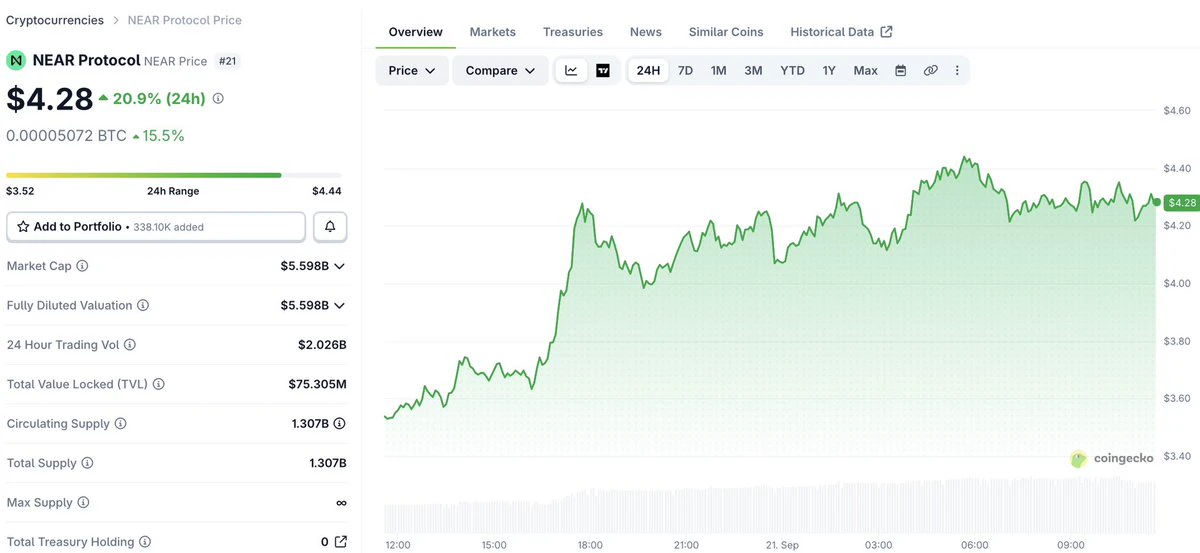
Task: Switch to the Treasuries tab
Action: point(573,32)
